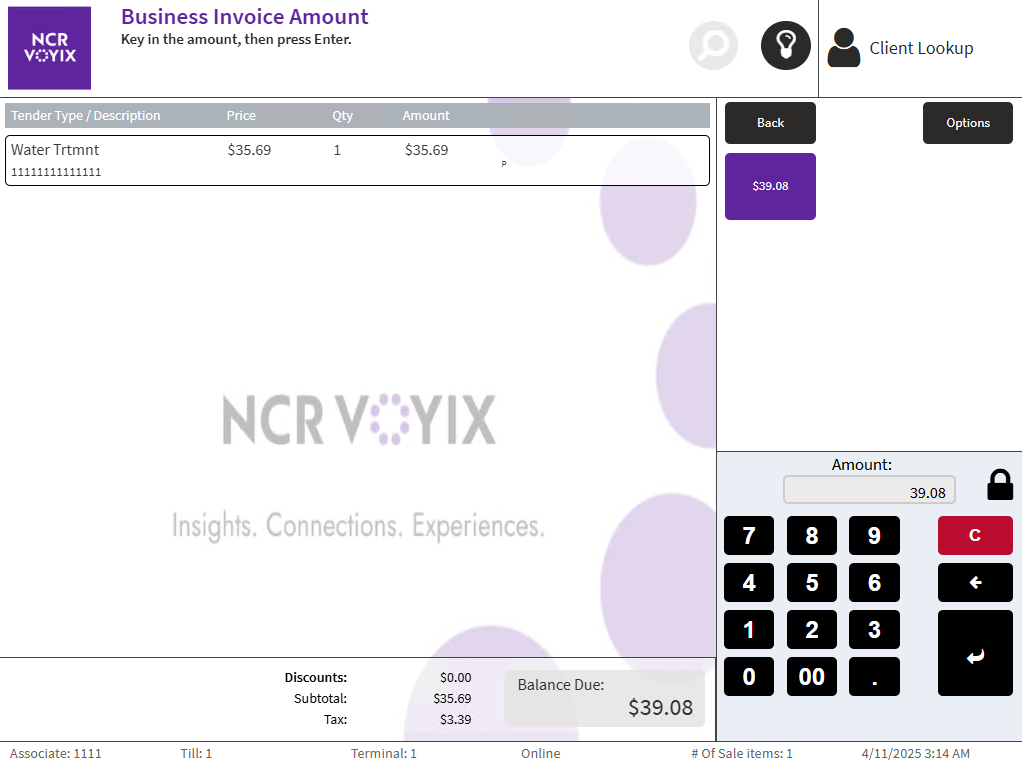Select the Water Trtmnt line item
Screen dimensions: 1022x764
pyautogui.click(x=357, y=160)
